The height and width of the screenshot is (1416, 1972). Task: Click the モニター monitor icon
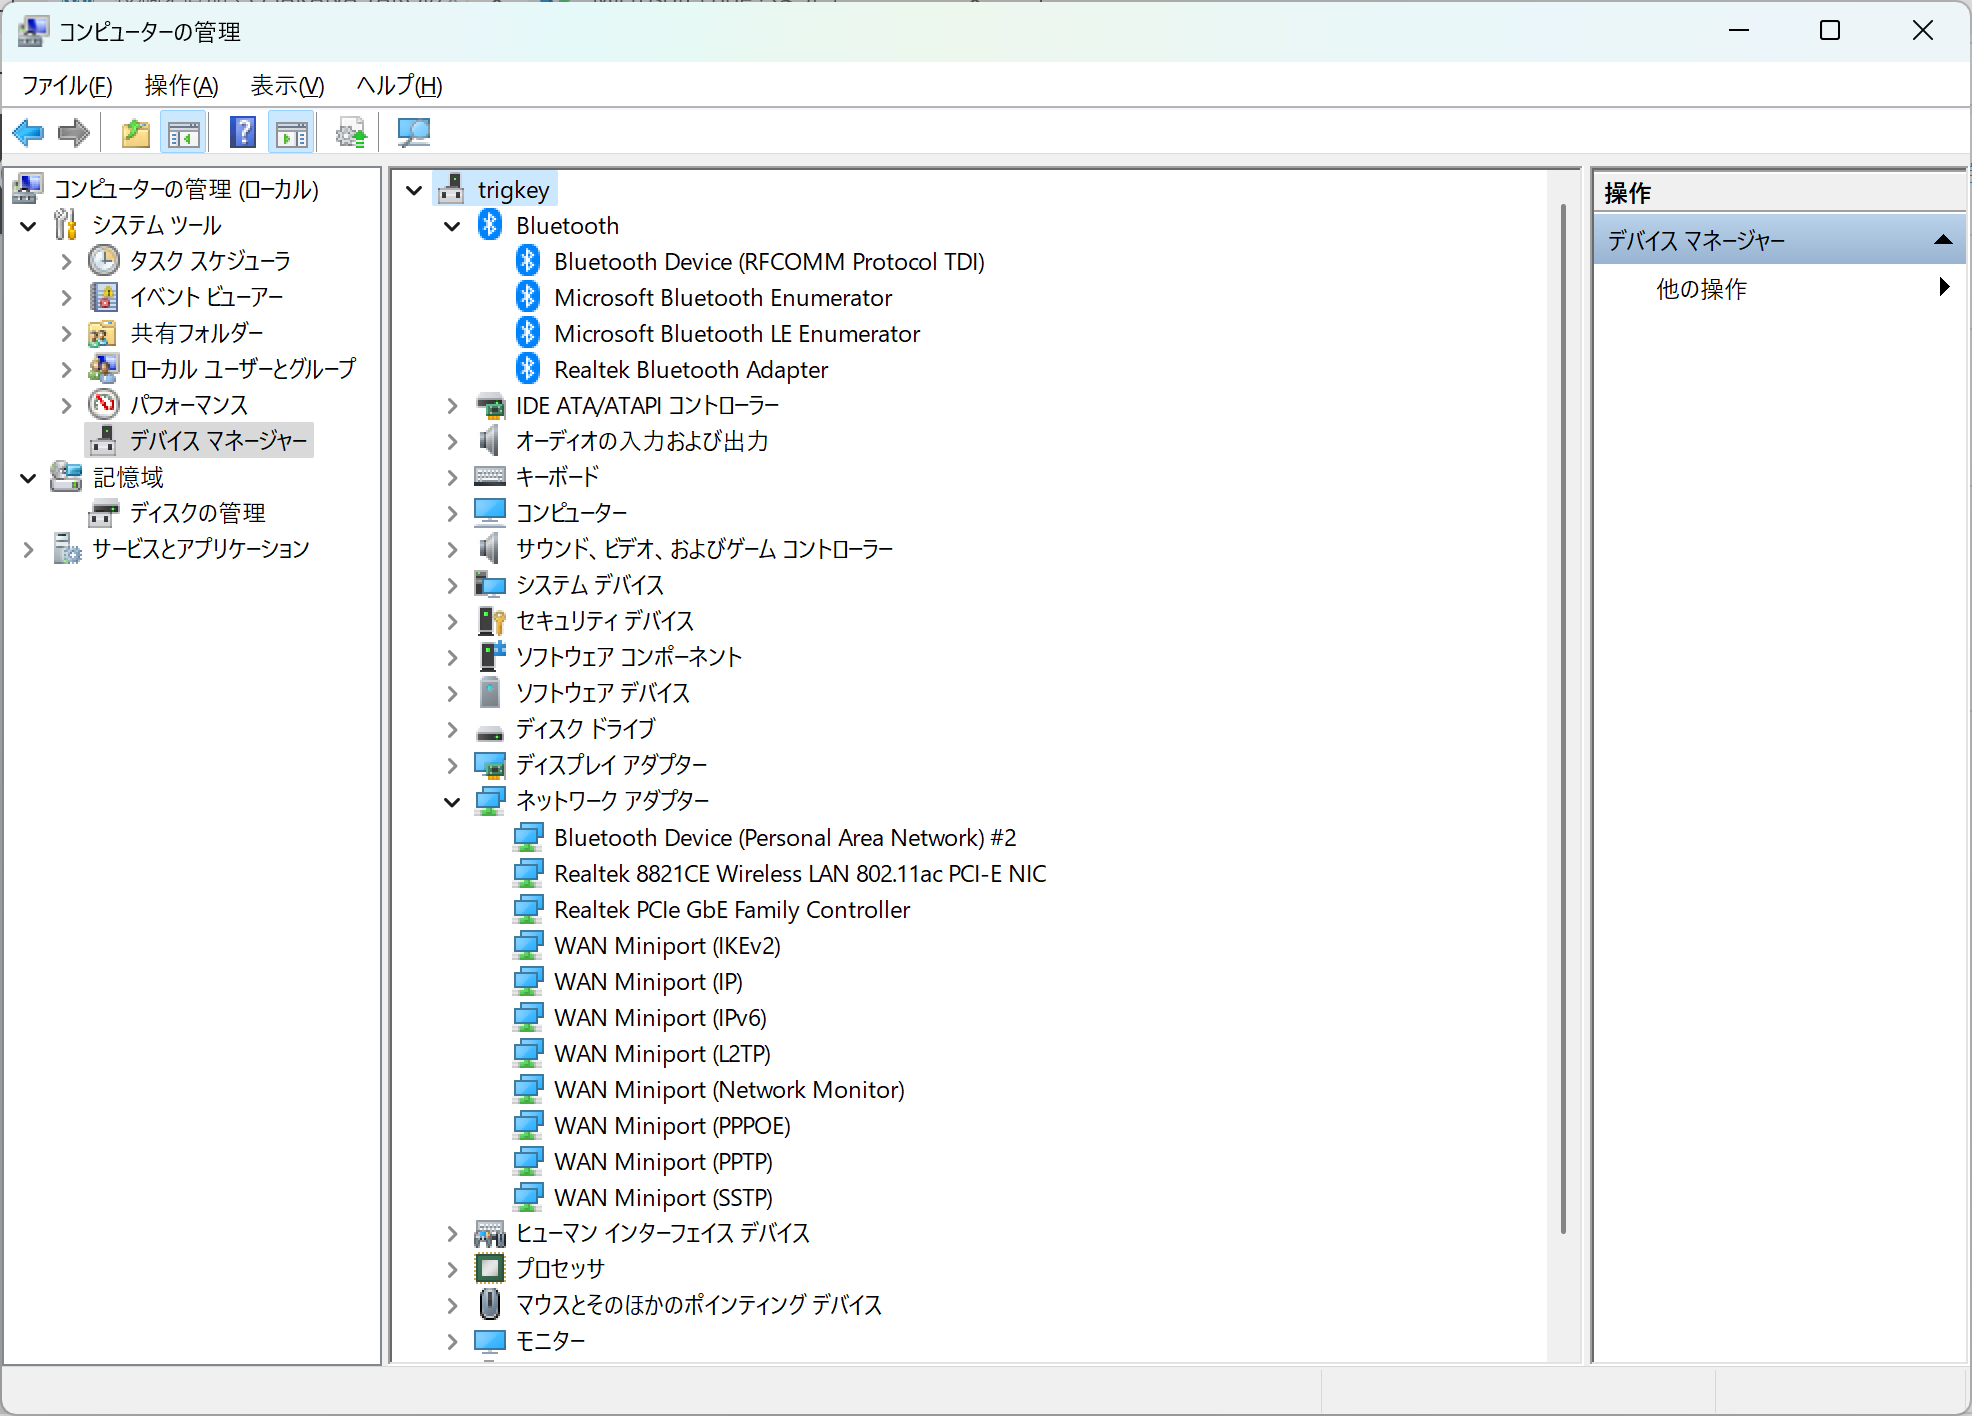tap(490, 1341)
